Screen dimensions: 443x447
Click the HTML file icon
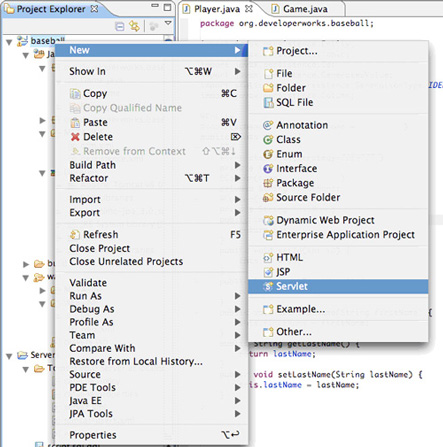point(268,258)
